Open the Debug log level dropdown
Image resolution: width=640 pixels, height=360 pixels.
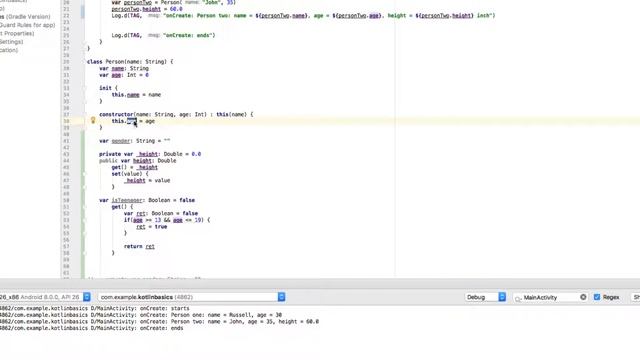pos(485,297)
